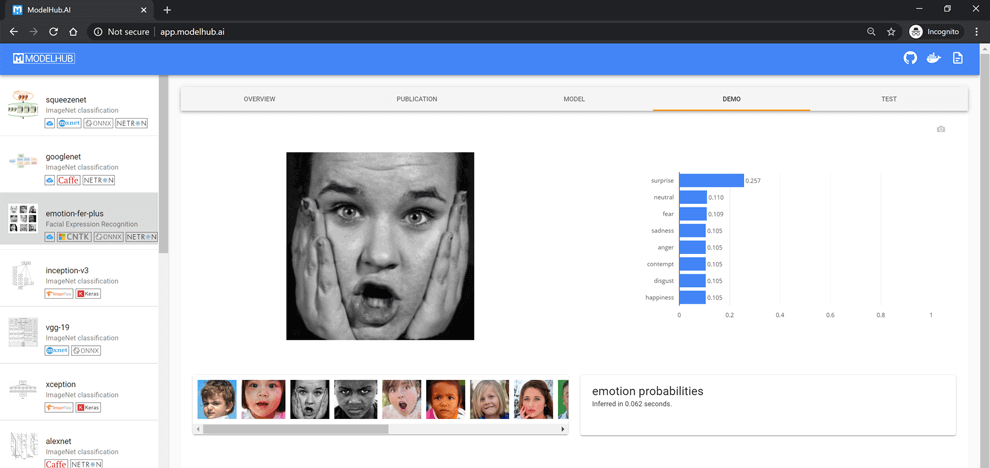
Task: Reload the page with browser refresh button
Action: pyautogui.click(x=53, y=32)
